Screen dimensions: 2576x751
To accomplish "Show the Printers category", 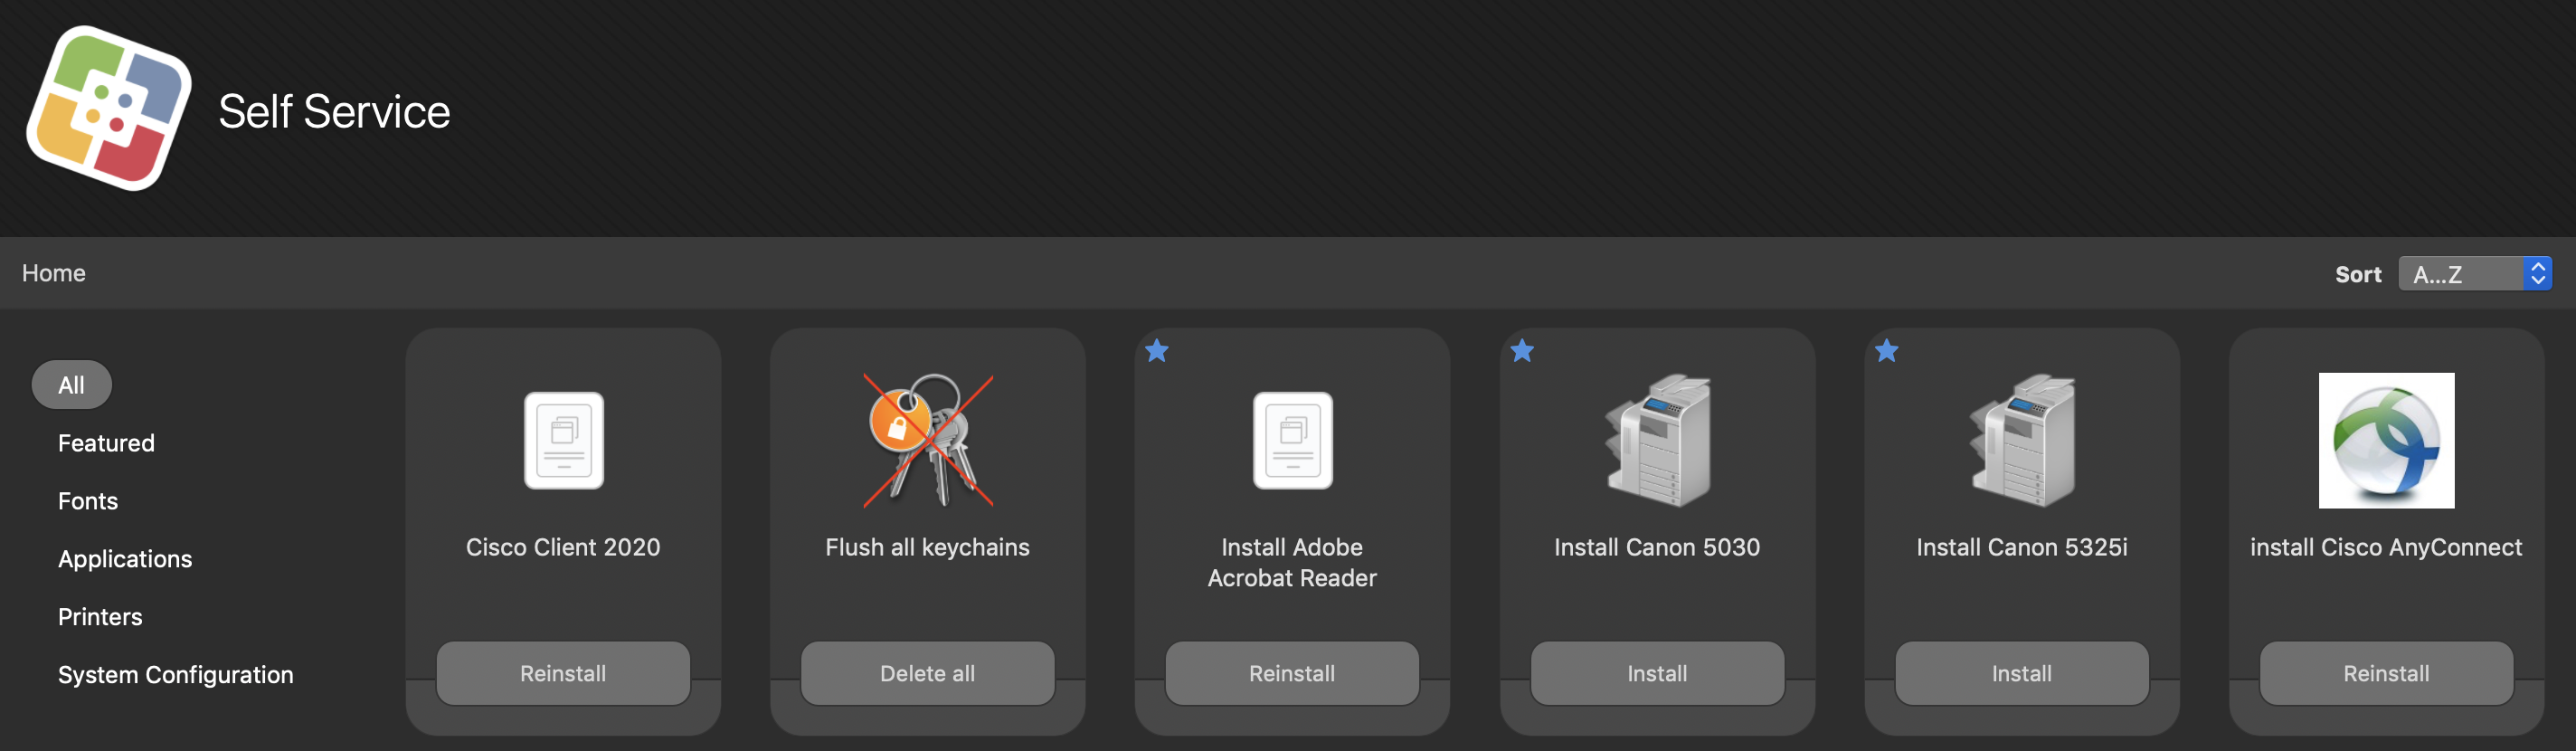I will coord(100,617).
